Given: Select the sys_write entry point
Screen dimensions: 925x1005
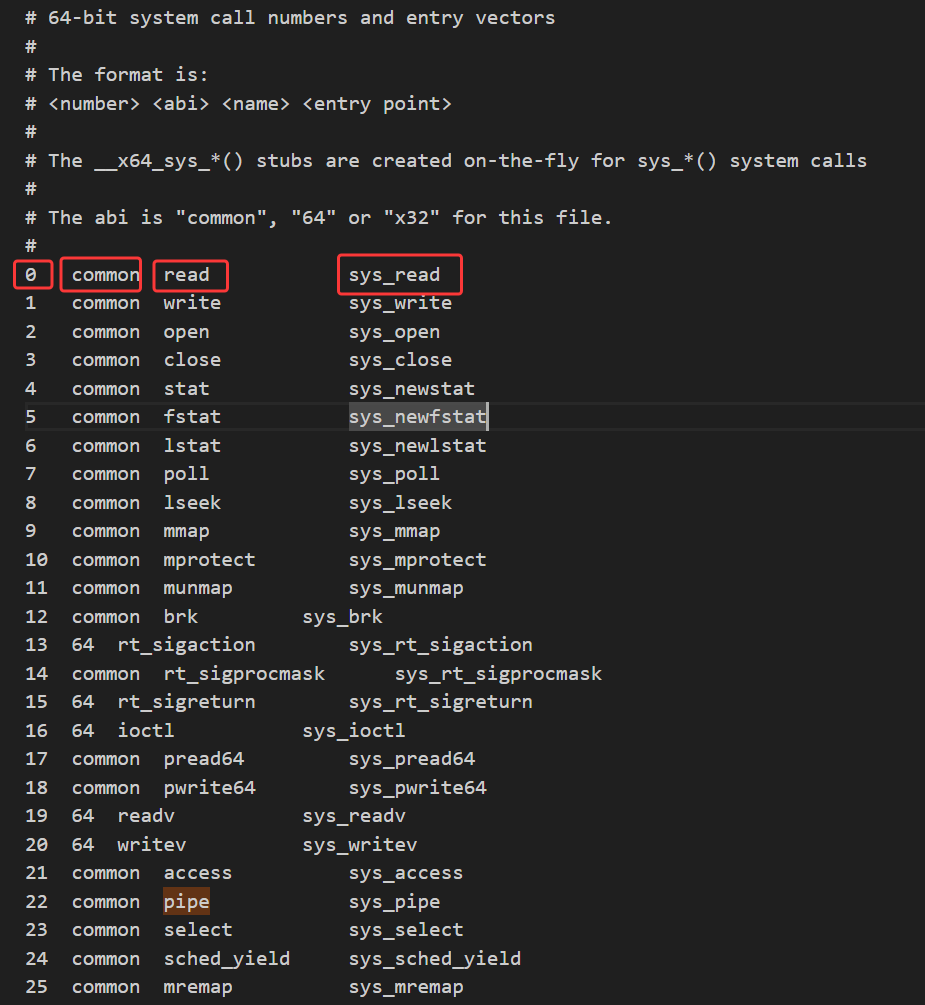Looking at the screenshot, I should 400,303.
